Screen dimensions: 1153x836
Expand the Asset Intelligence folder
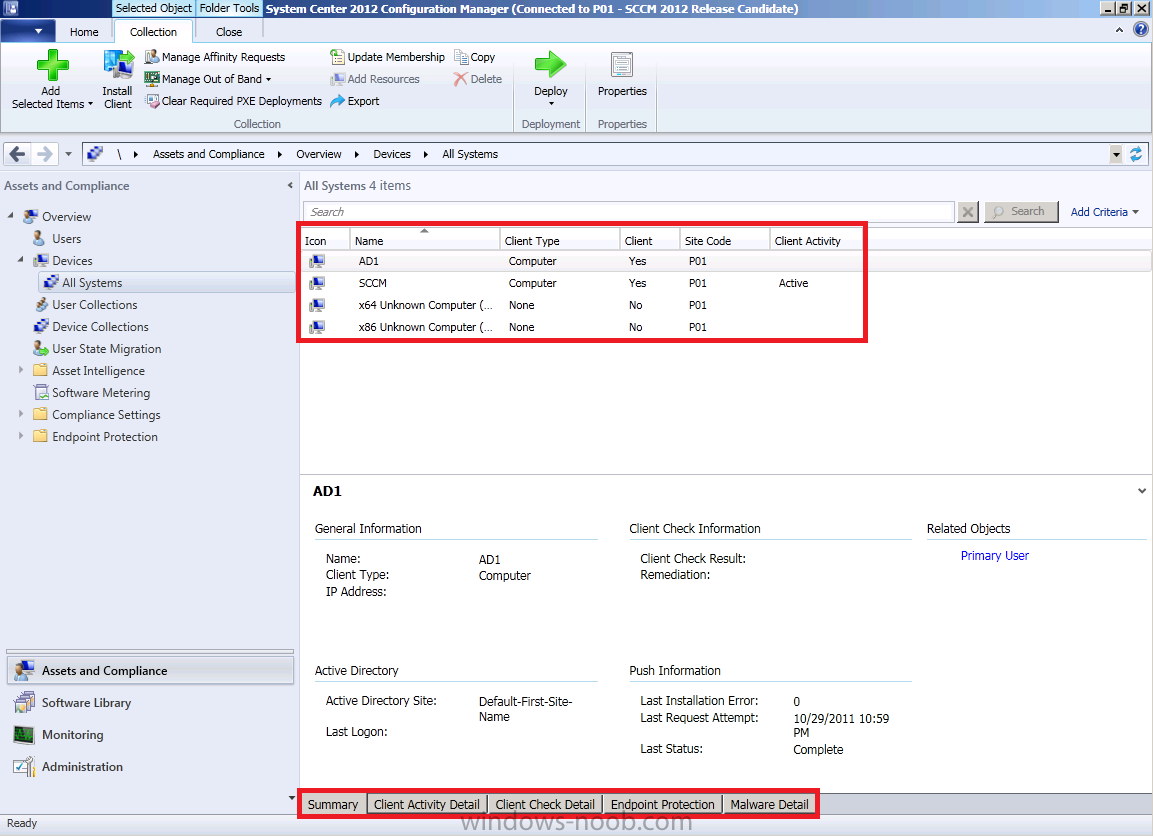point(21,370)
